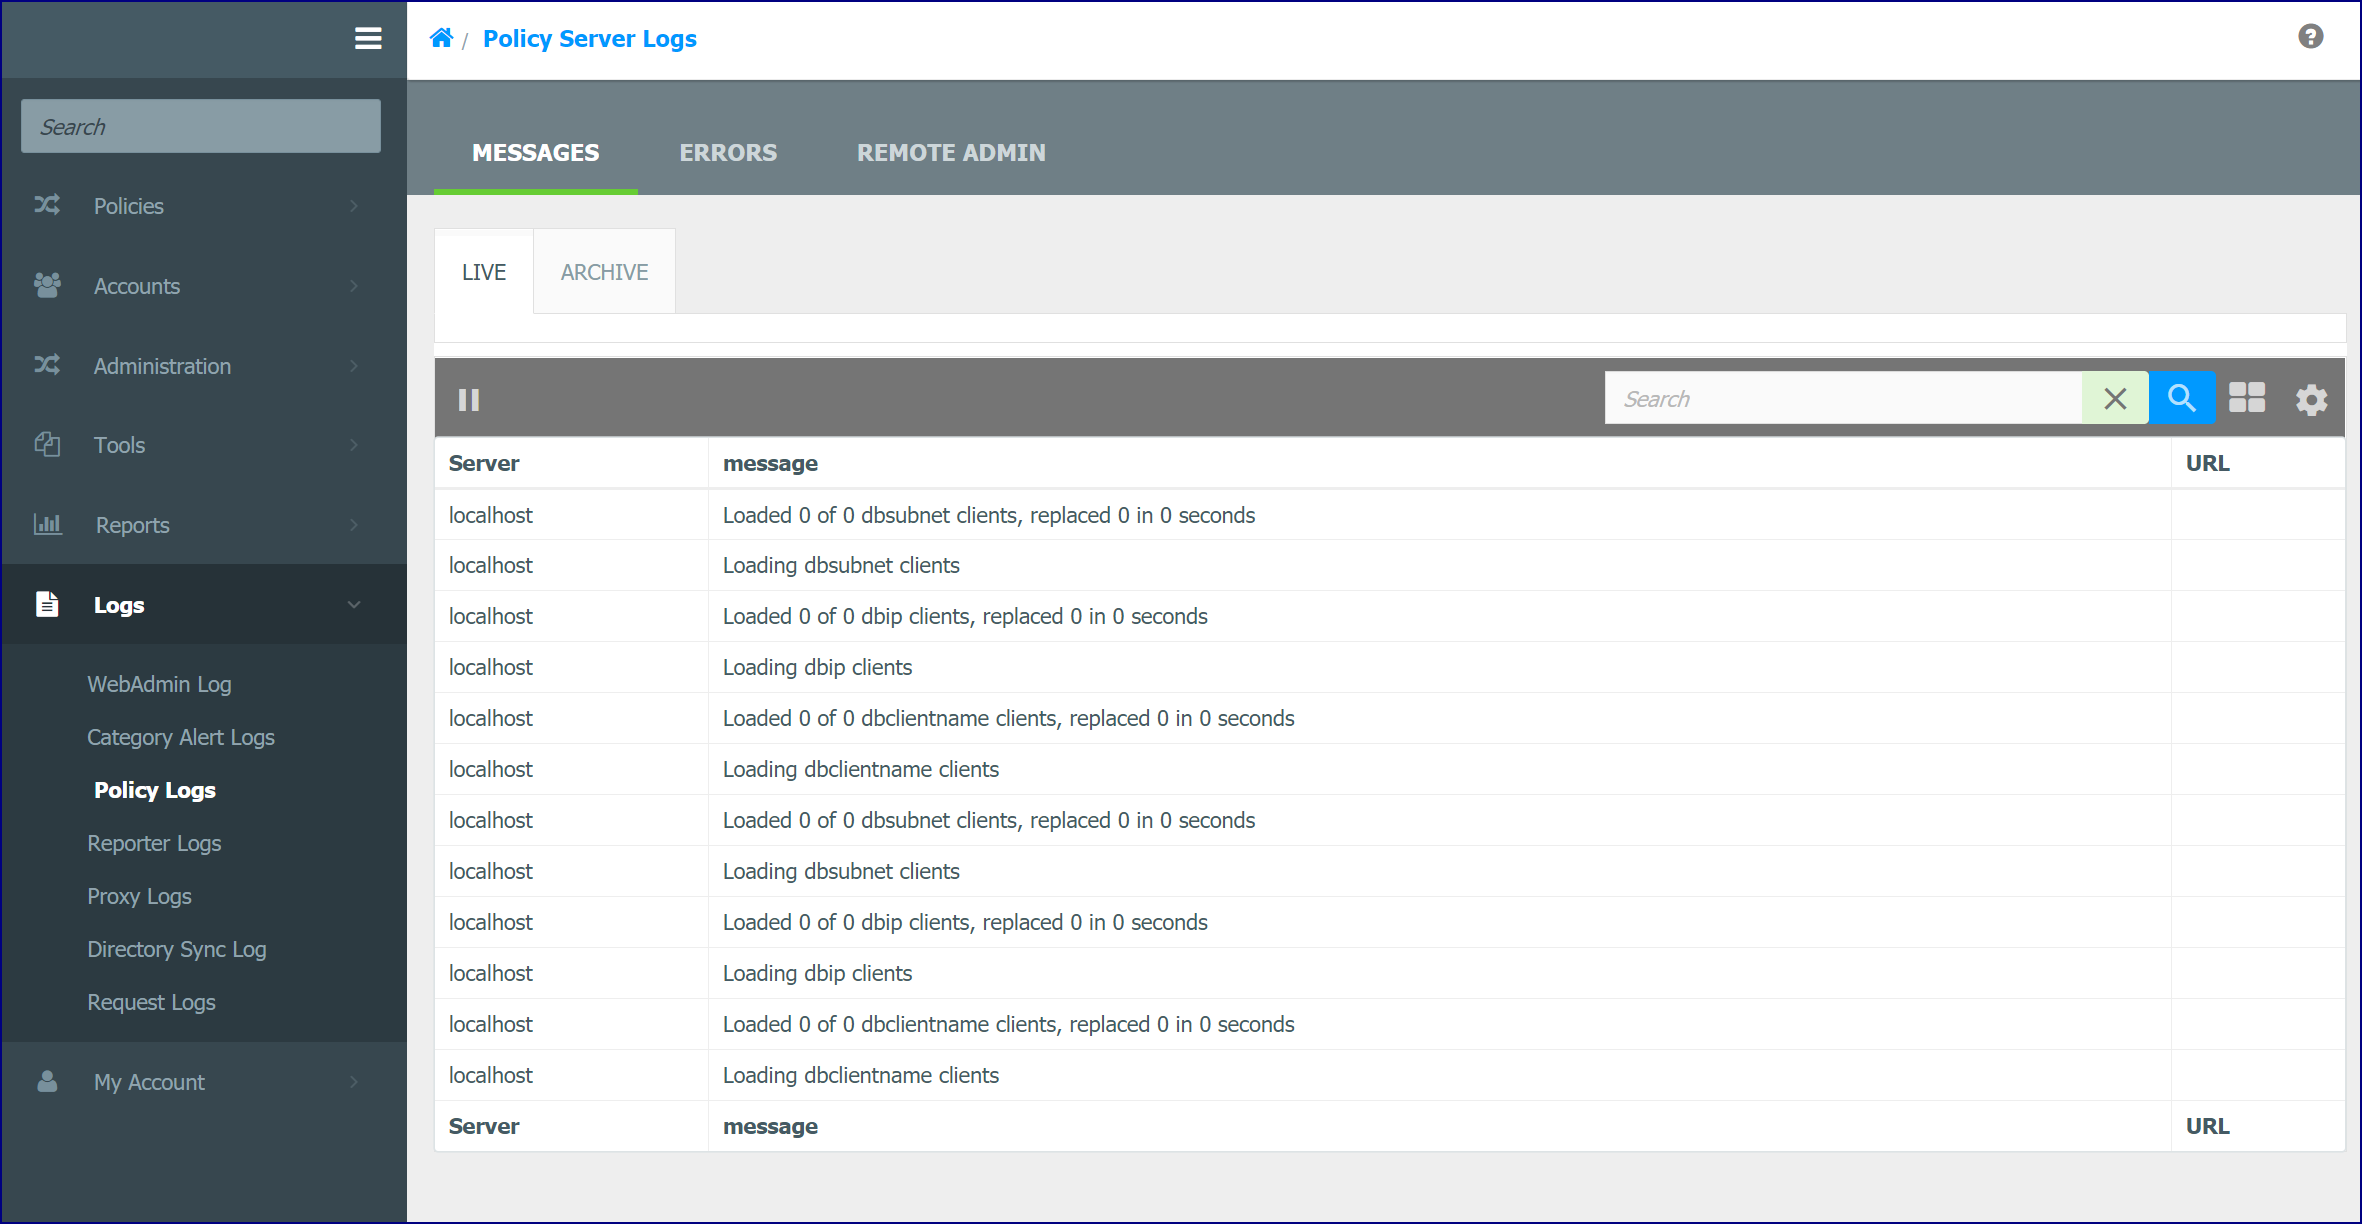The image size is (2362, 1224).
Task: Select first 'Loading dbip clients' message
Action: click(817, 667)
